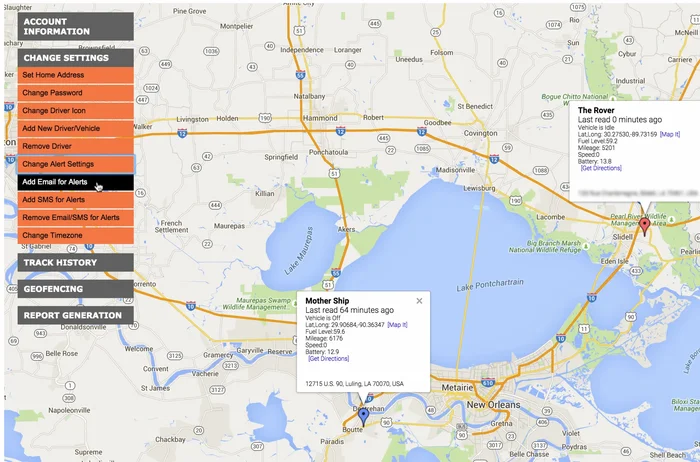Open the Change Timezone option
This screenshot has width=700, height=462.
[75, 235]
